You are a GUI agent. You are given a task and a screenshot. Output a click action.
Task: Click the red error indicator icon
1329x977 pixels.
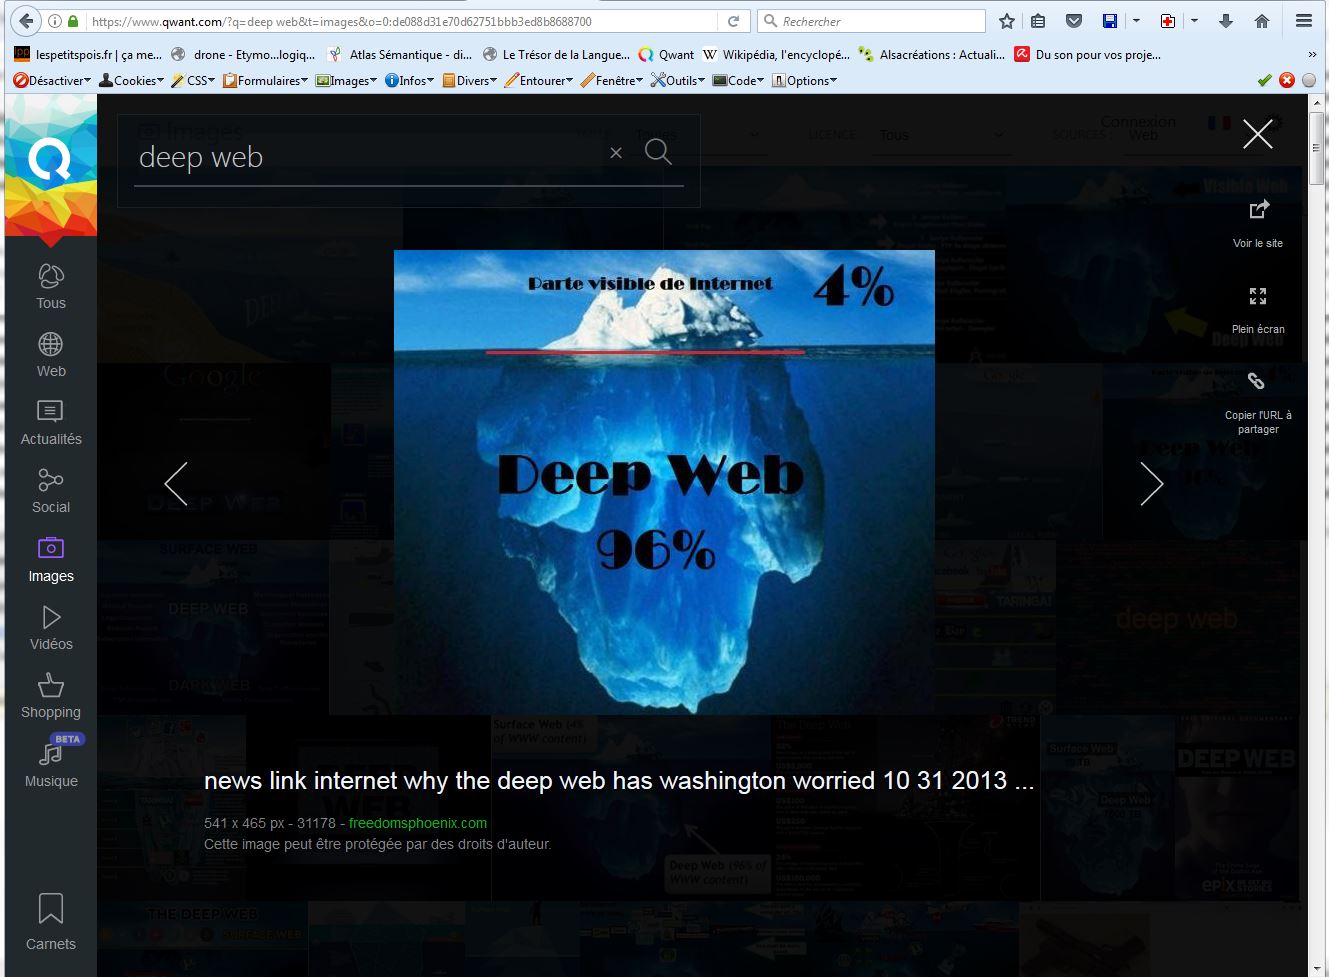pos(1287,80)
